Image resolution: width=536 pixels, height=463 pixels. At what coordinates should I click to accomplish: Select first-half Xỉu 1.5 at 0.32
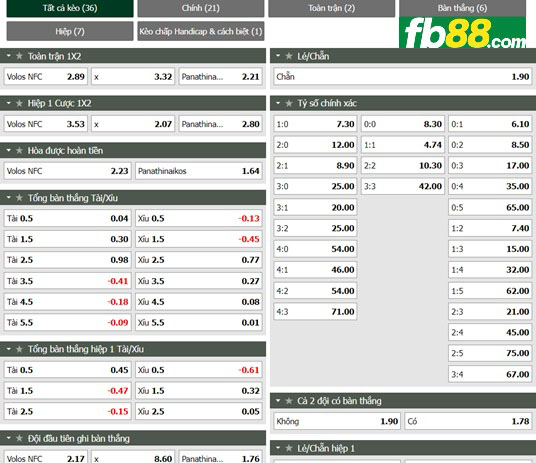(x=199, y=391)
